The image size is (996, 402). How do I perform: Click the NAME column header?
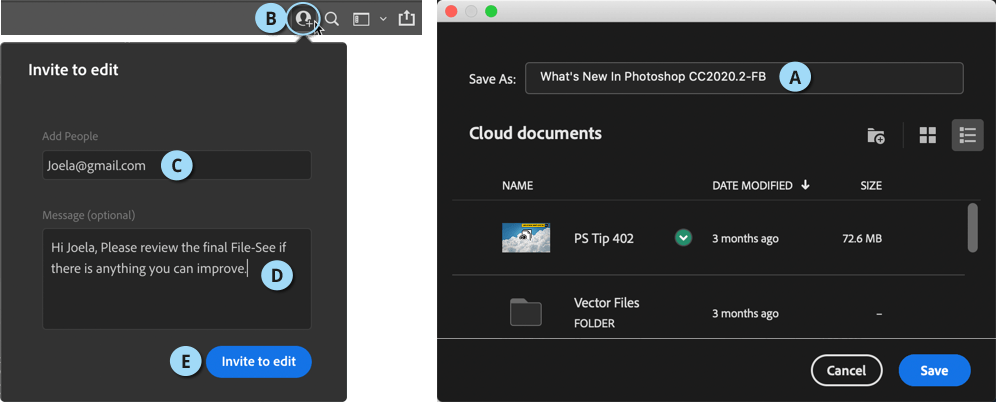[518, 186]
